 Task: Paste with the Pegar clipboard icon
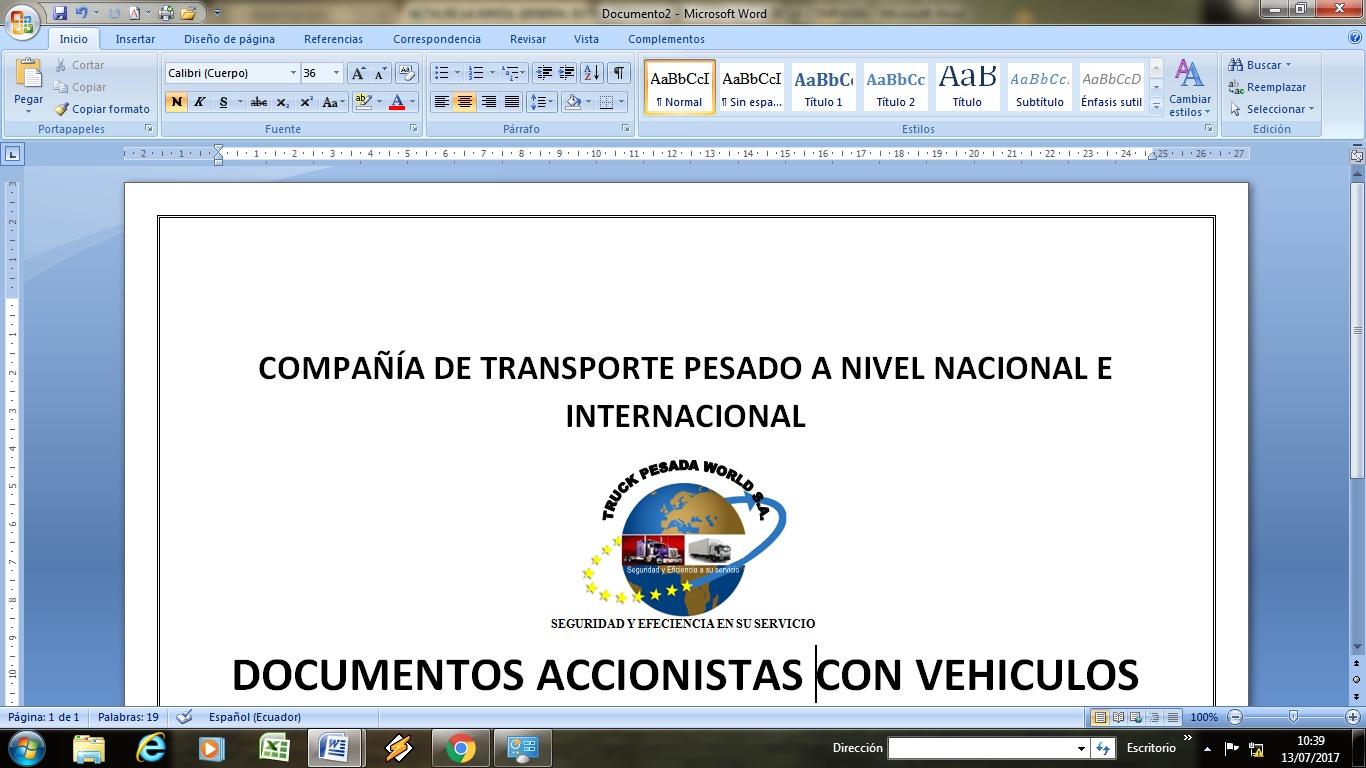pos(28,75)
